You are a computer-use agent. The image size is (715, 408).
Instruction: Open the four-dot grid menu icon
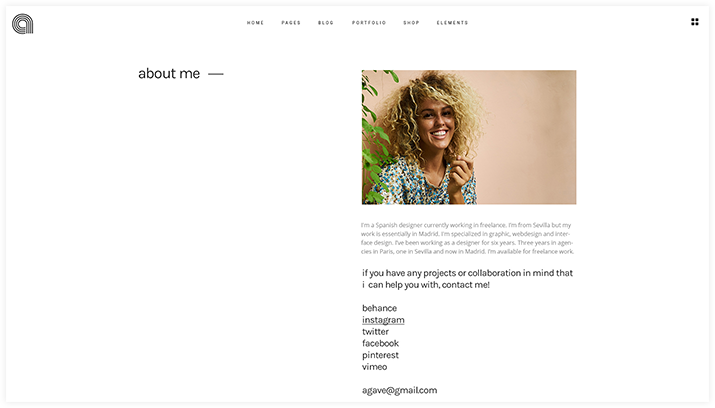click(694, 22)
